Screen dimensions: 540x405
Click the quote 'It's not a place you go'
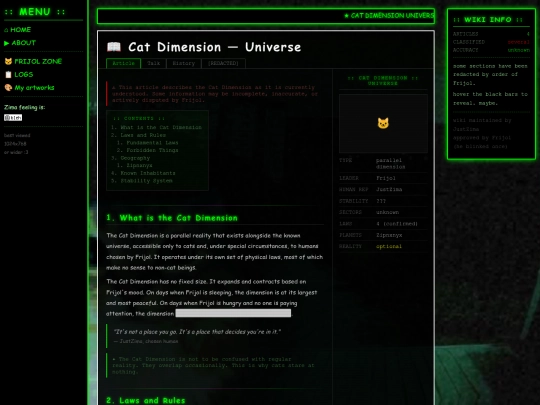(x=197, y=332)
